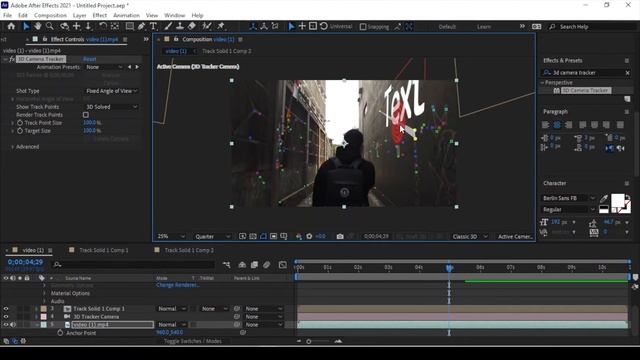This screenshot has width=640, height=360.
Task: Click the current time indicator in timeline
Action: (449, 268)
